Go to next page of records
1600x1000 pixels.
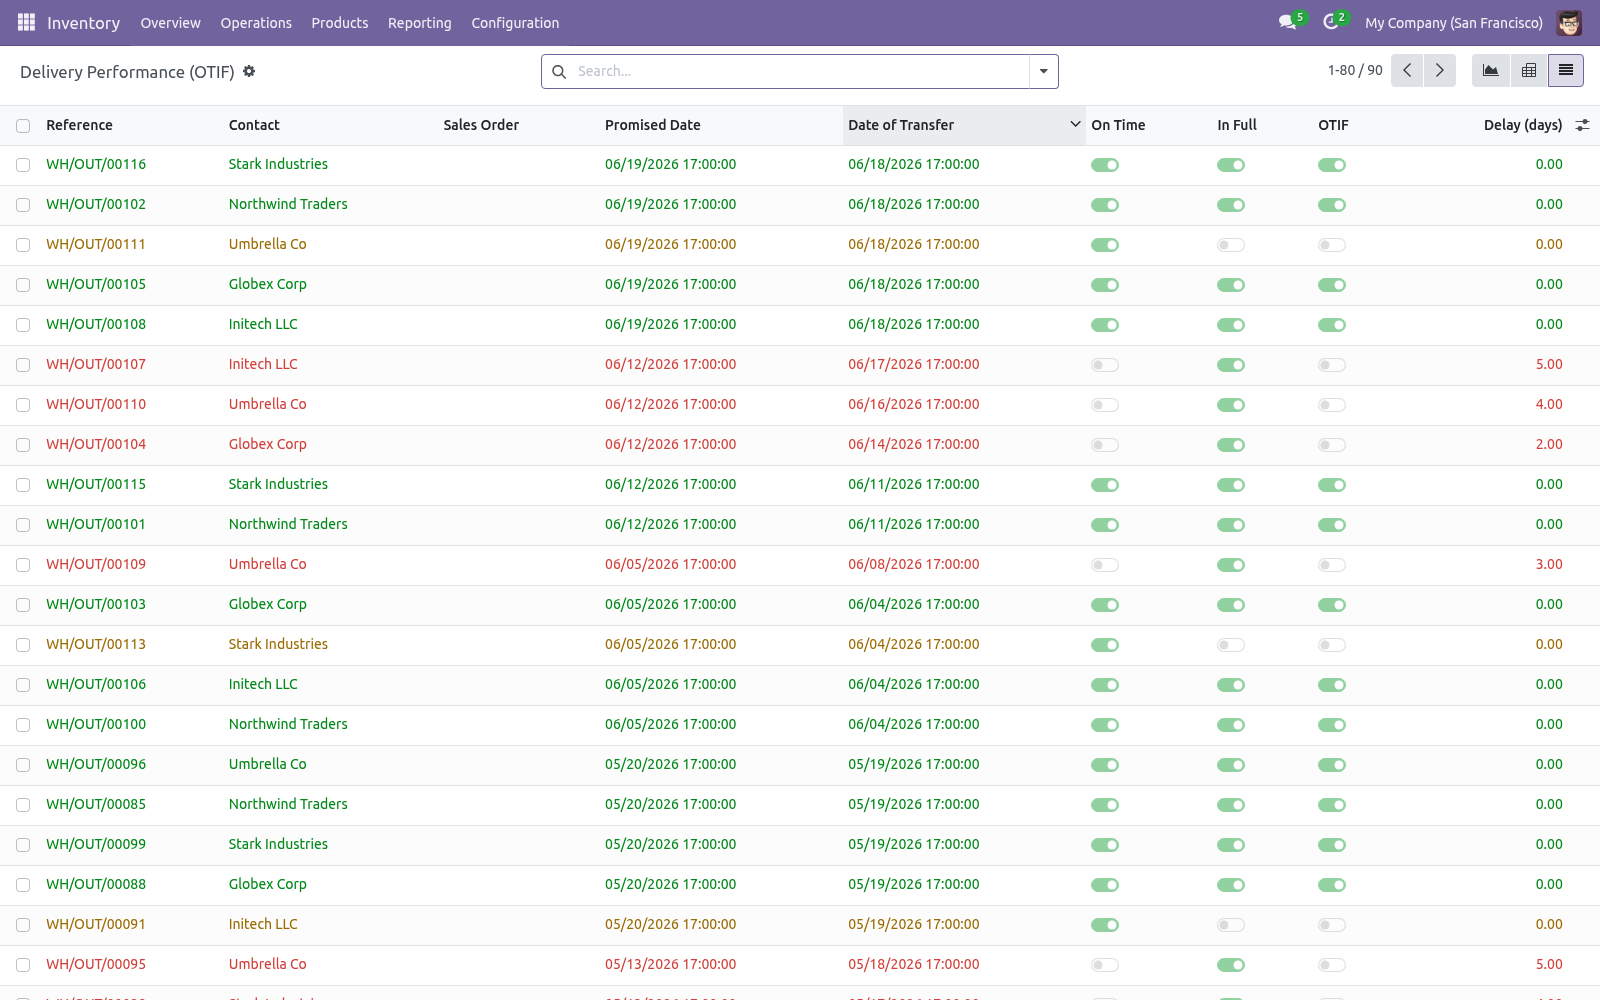pyautogui.click(x=1440, y=70)
